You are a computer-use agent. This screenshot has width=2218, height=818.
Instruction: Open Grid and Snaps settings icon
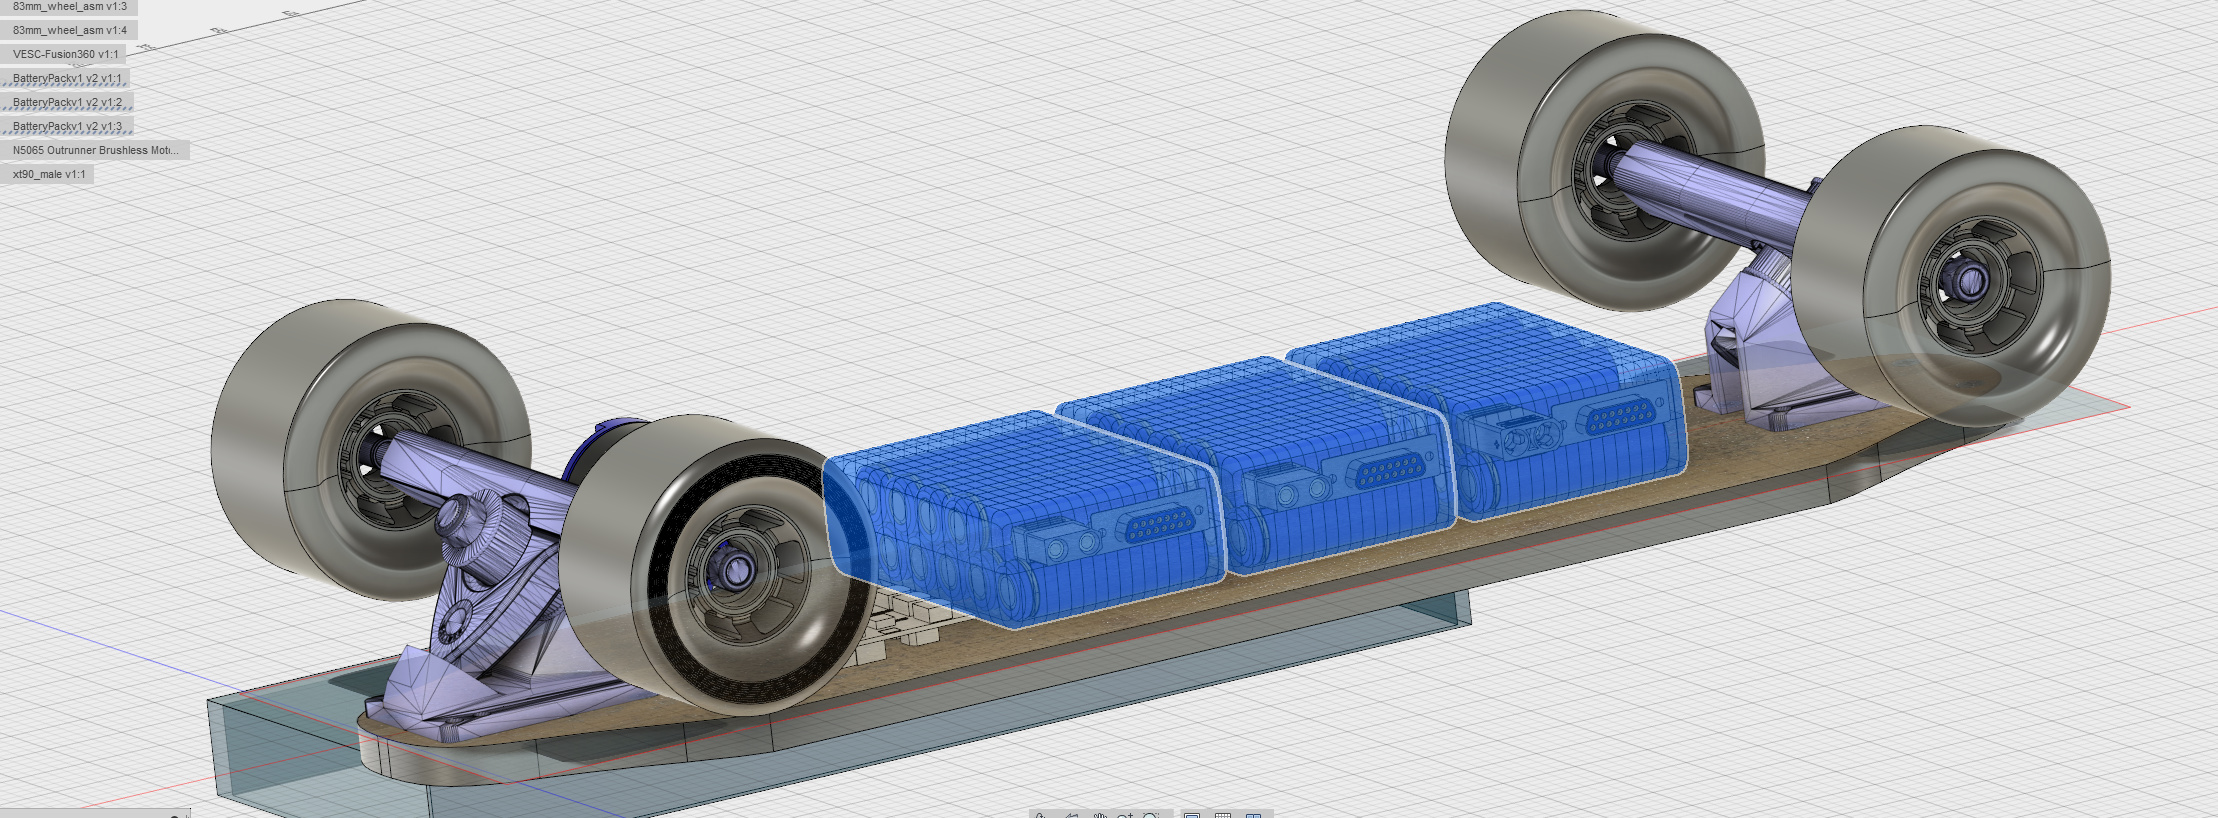click(1222, 816)
